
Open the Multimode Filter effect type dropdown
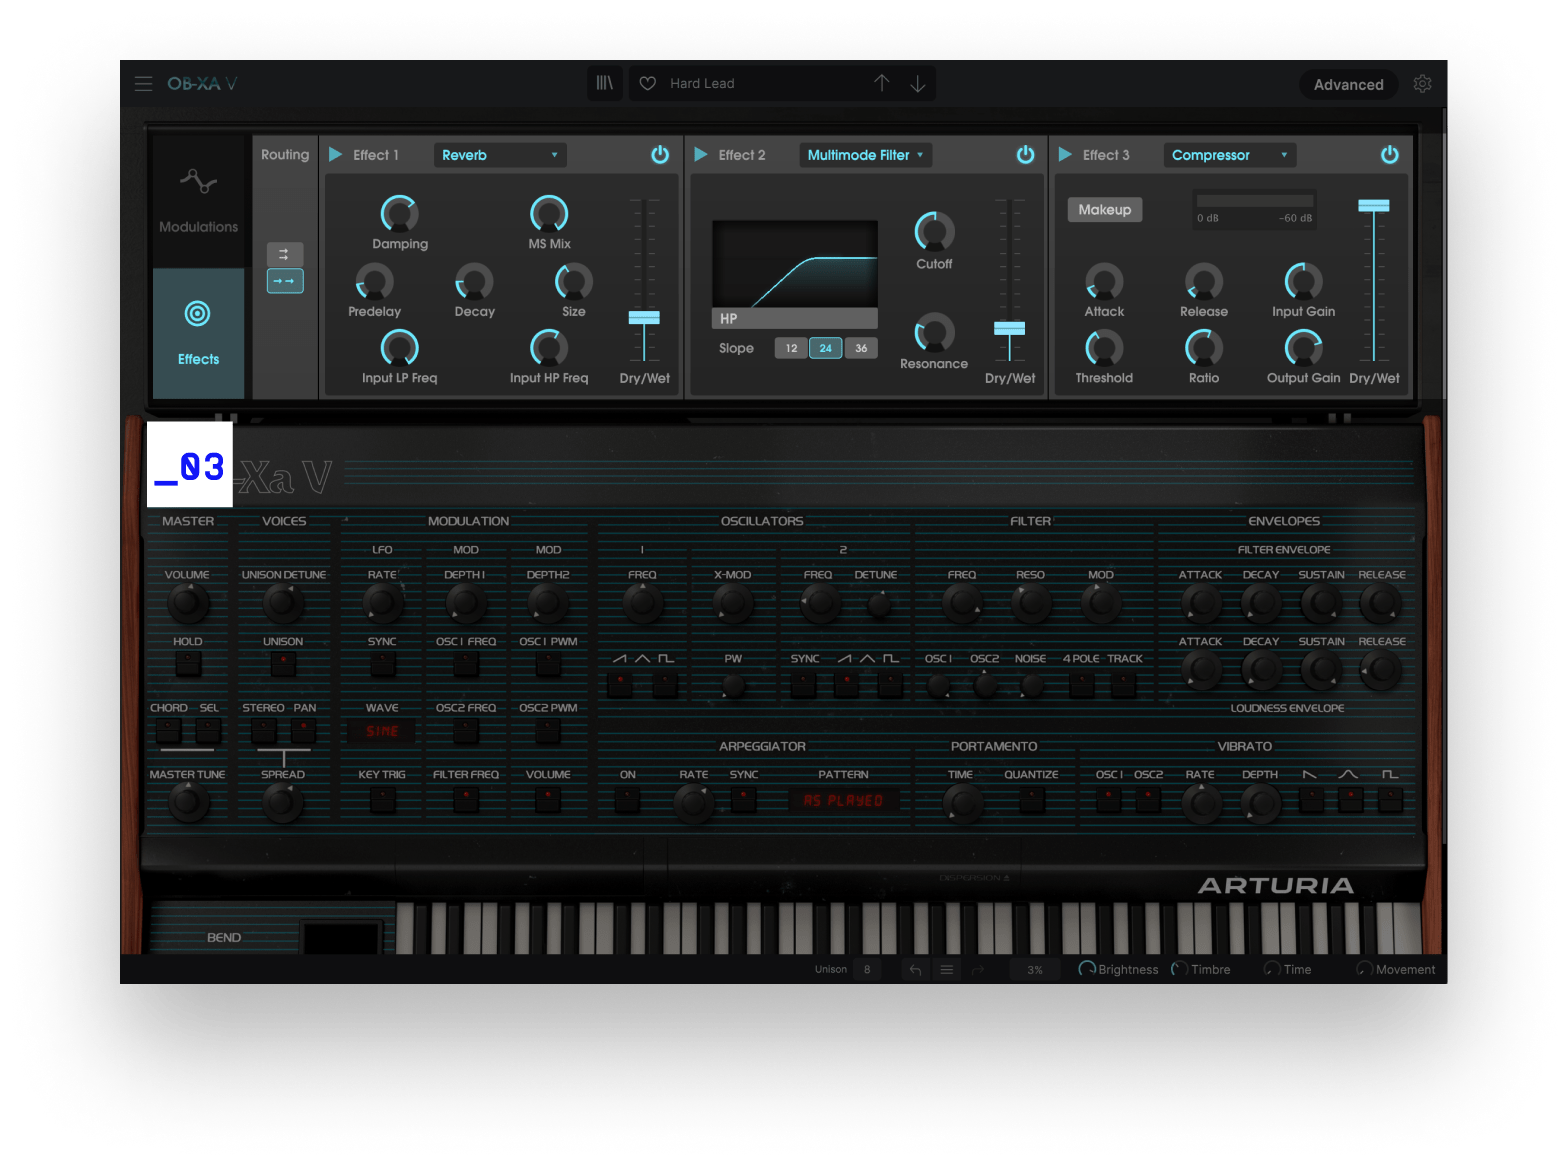866,155
